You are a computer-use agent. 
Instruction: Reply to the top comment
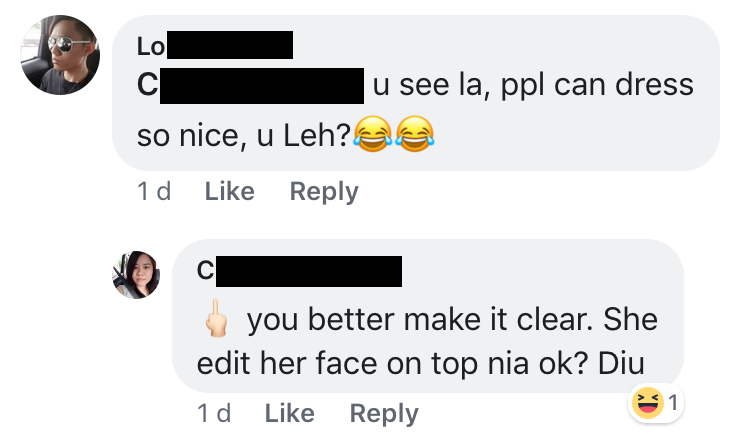pos(323,191)
